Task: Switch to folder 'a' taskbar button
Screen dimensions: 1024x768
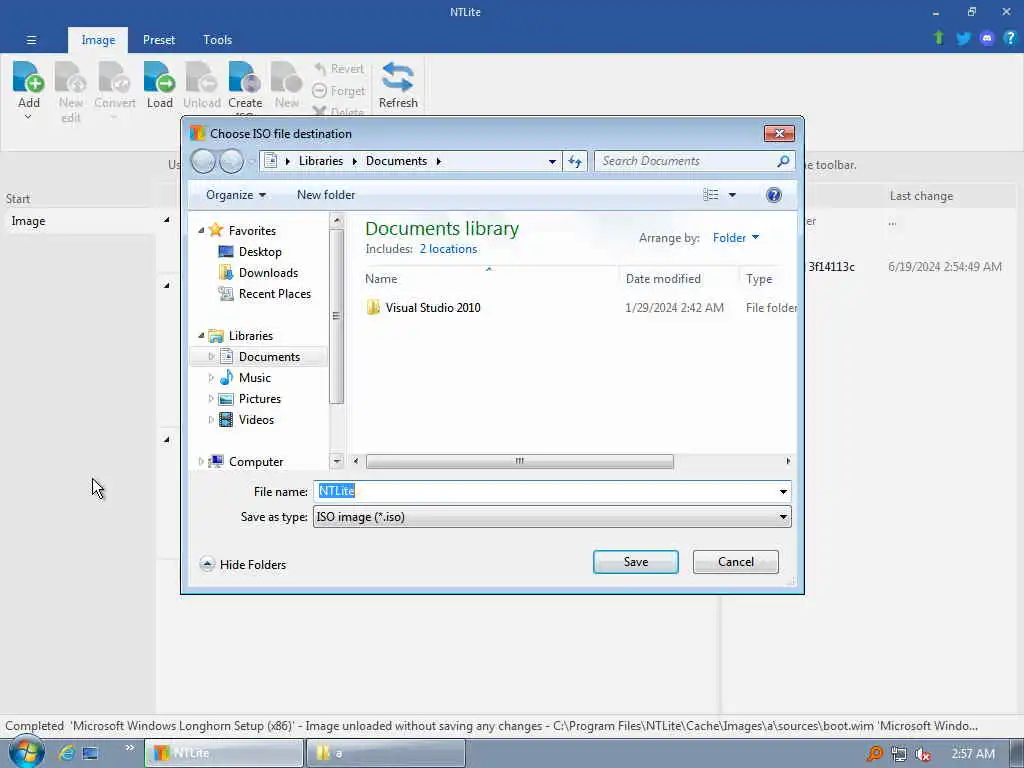Action: [386, 753]
